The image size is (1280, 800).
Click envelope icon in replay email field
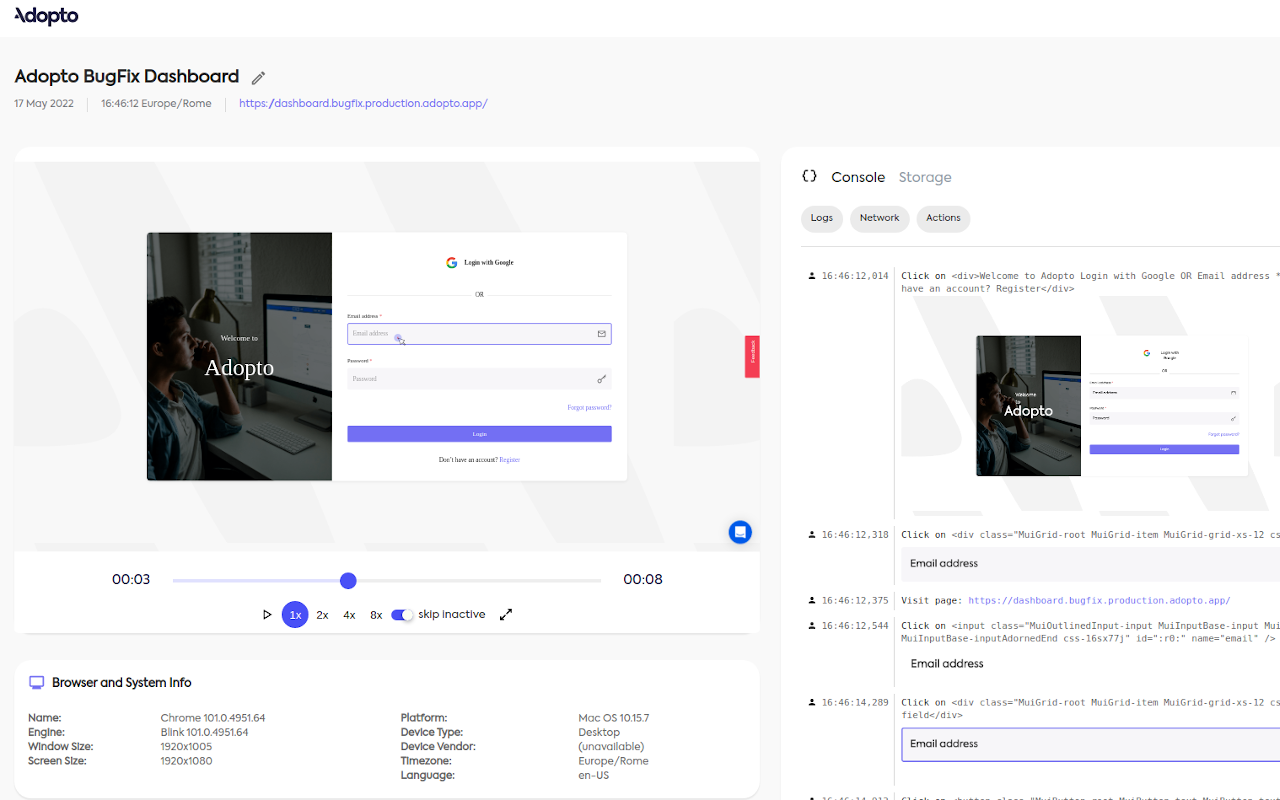[x=602, y=334]
